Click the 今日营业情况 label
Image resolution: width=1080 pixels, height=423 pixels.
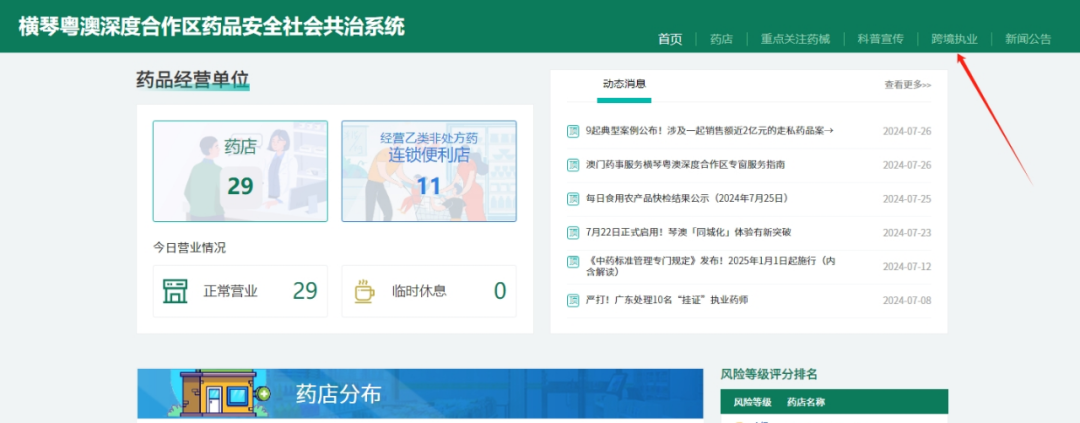pyautogui.click(x=189, y=247)
